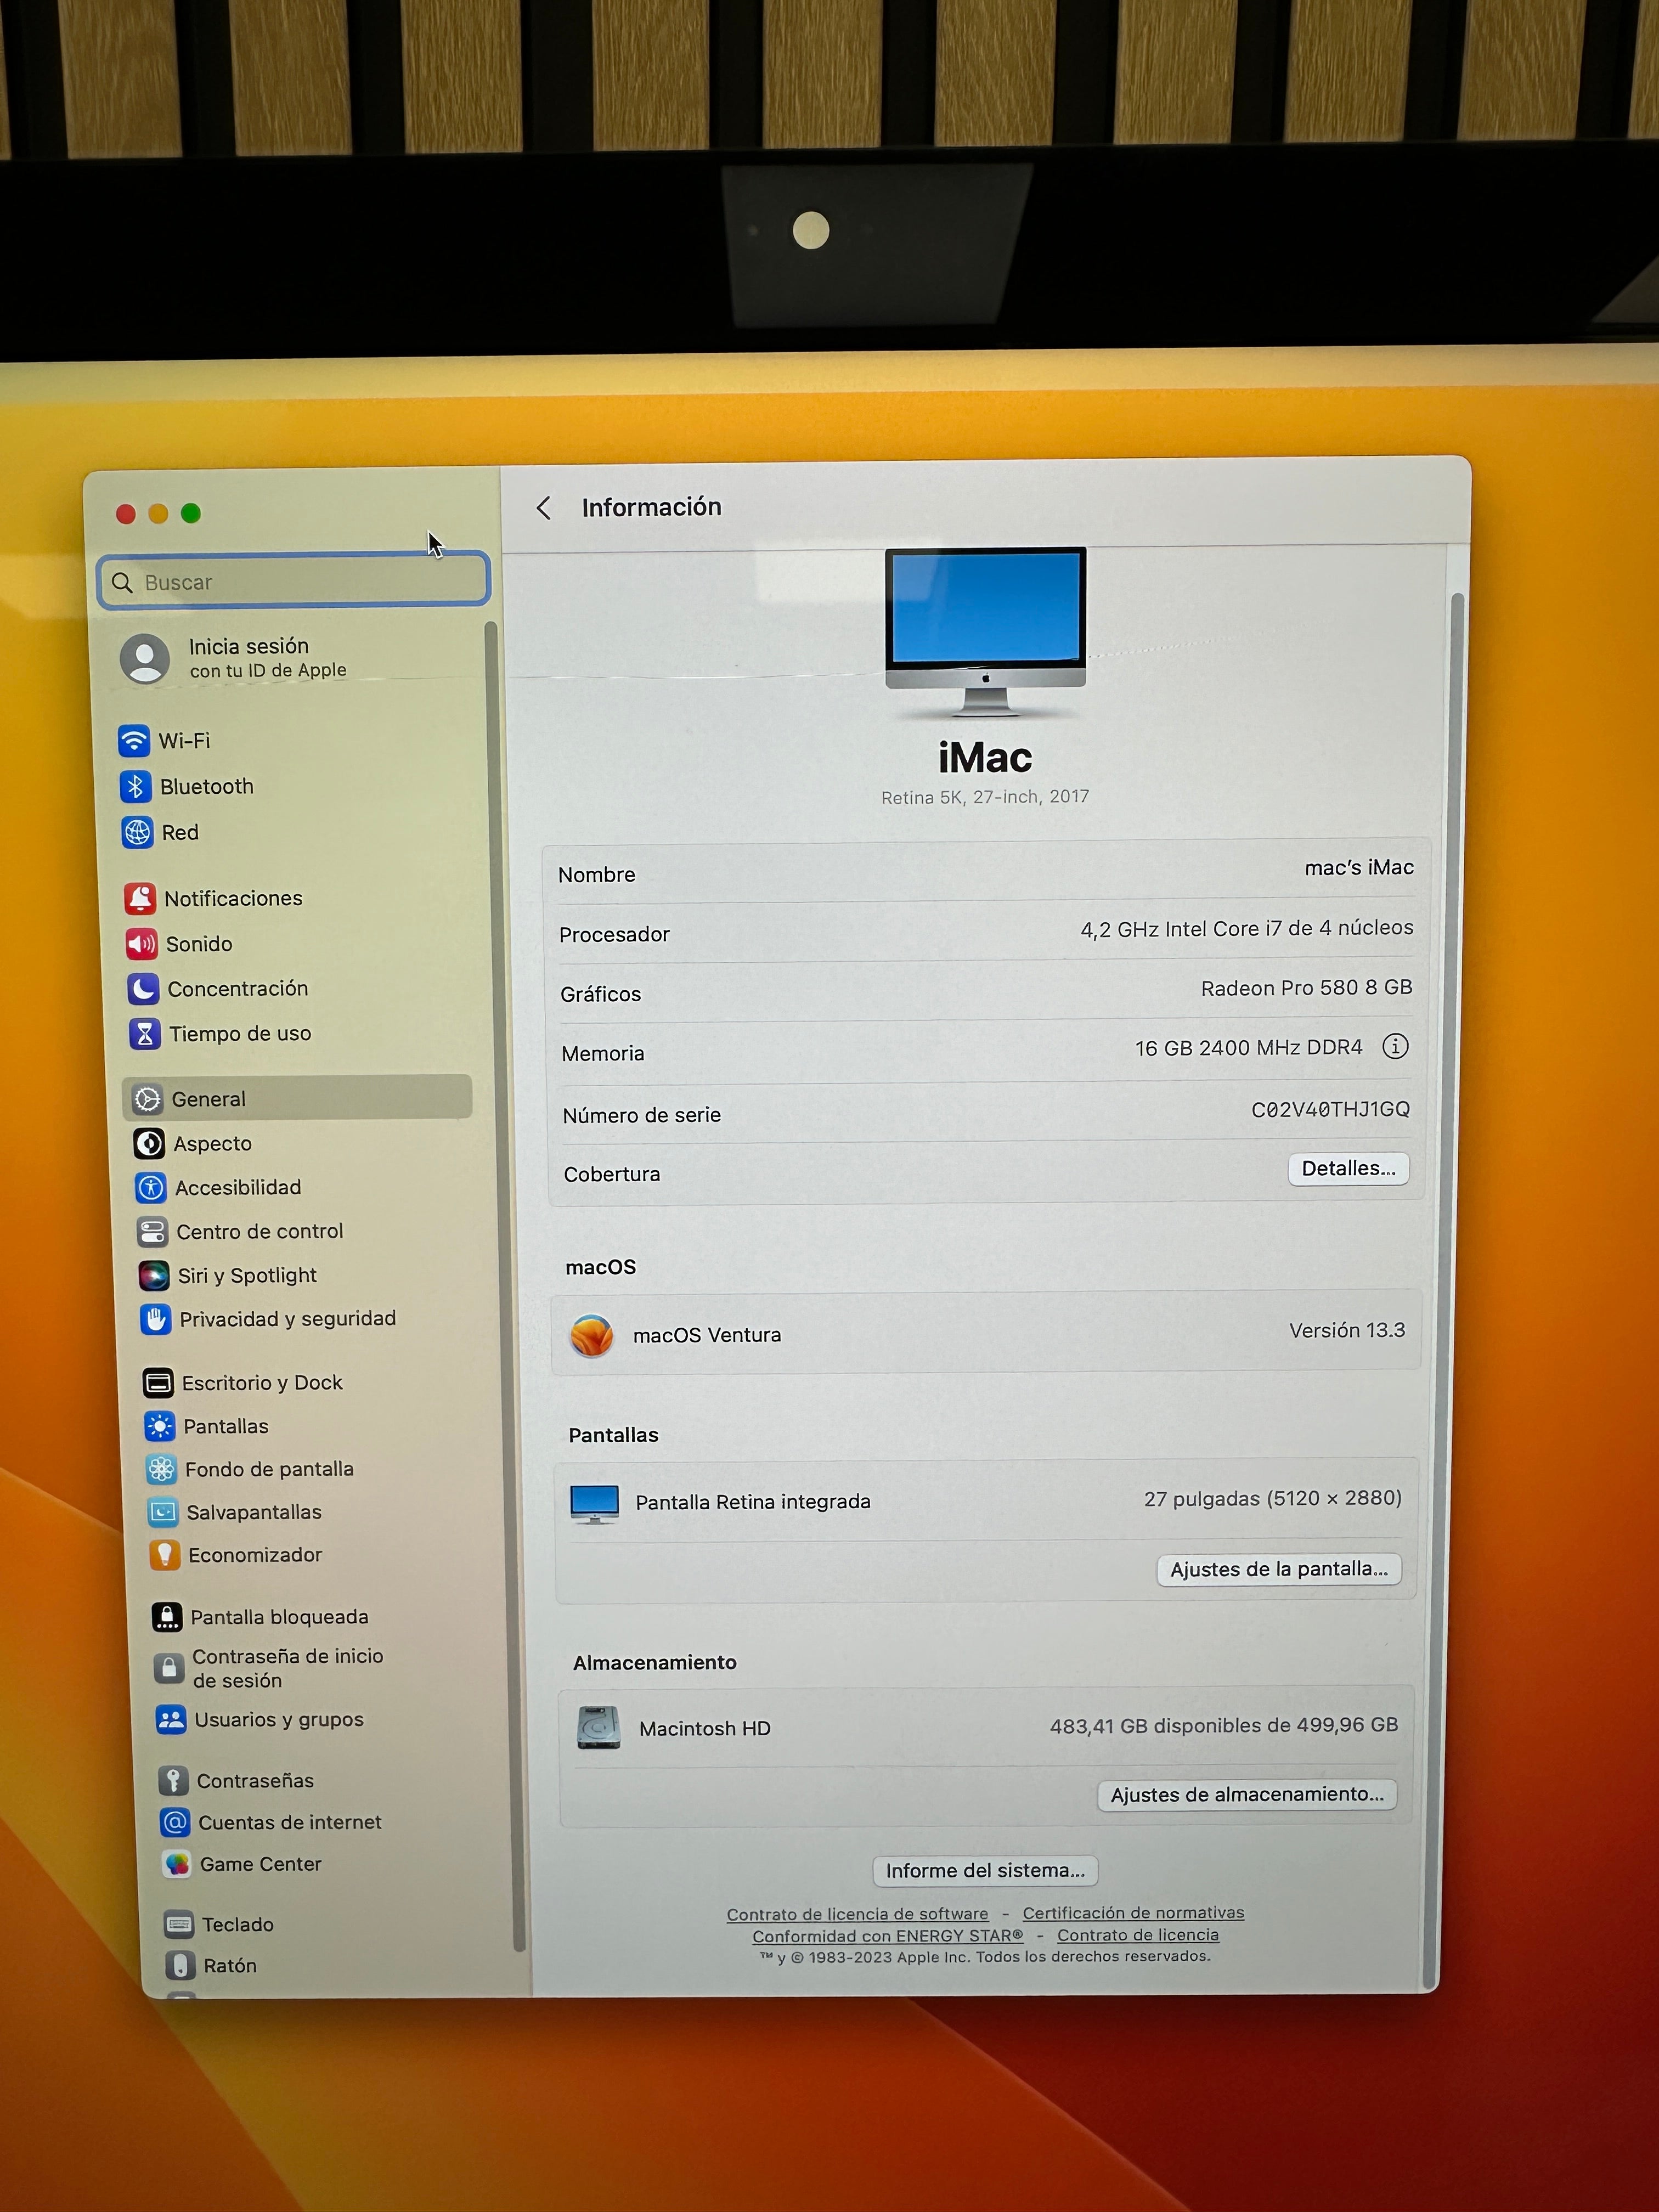Click the Buscar search field
This screenshot has width=1659, height=2212.
pos(293,581)
